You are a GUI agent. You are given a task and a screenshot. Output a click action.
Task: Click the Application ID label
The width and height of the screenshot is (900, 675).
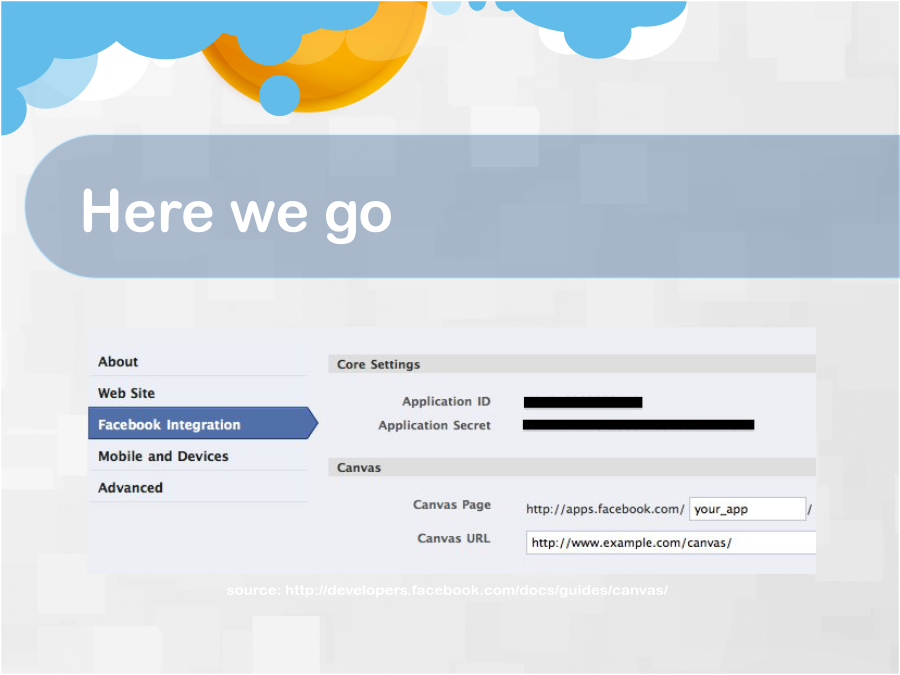pos(446,402)
